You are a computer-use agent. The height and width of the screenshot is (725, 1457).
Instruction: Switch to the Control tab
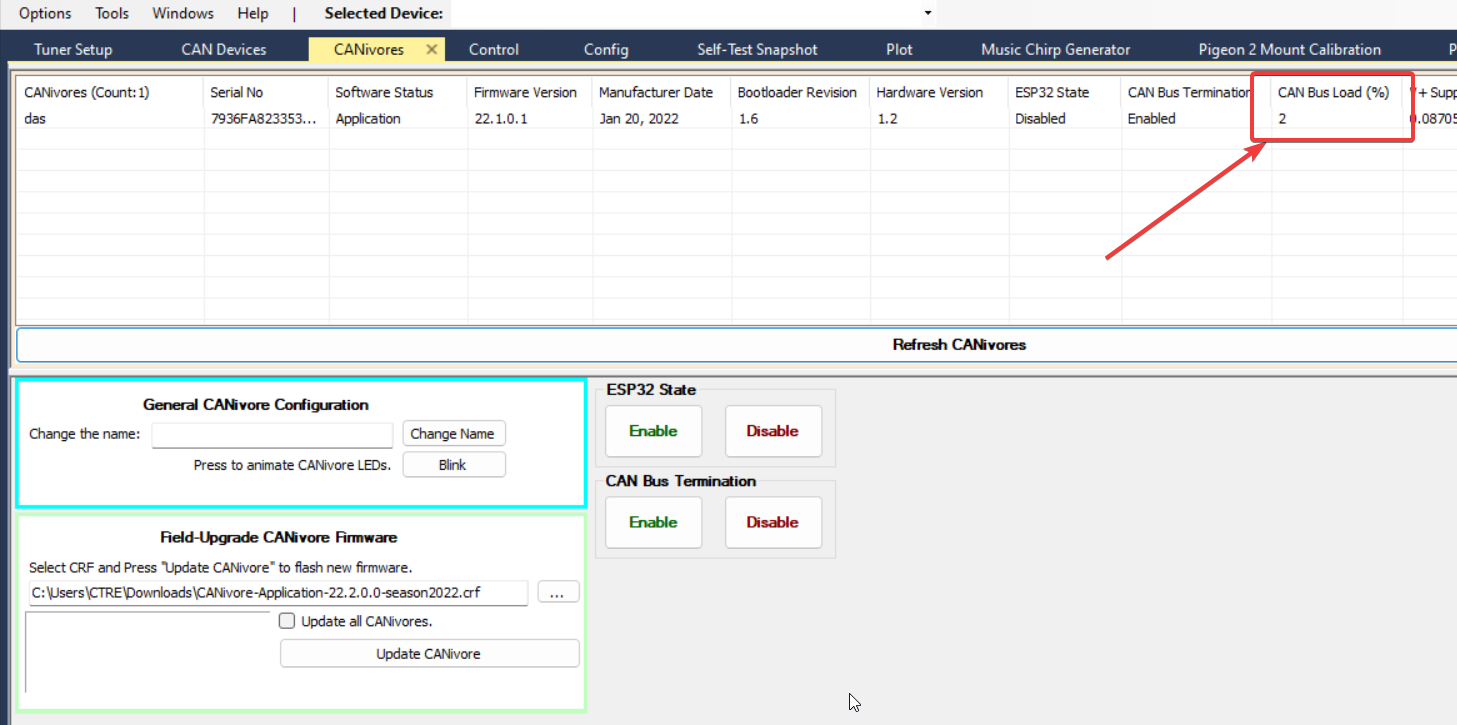(x=494, y=49)
